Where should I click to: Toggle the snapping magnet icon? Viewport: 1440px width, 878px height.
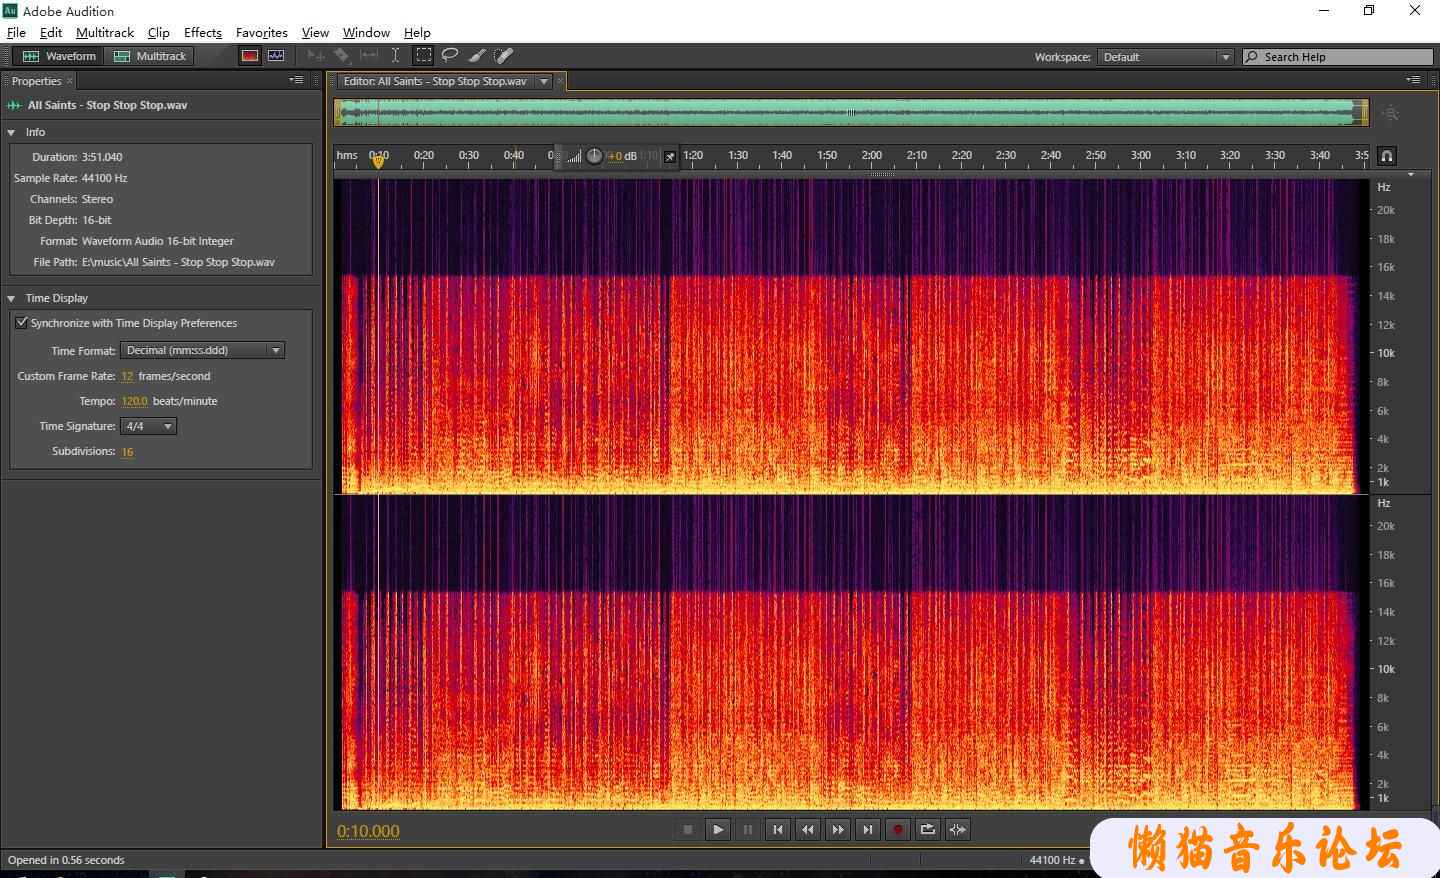tap(1387, 156)
